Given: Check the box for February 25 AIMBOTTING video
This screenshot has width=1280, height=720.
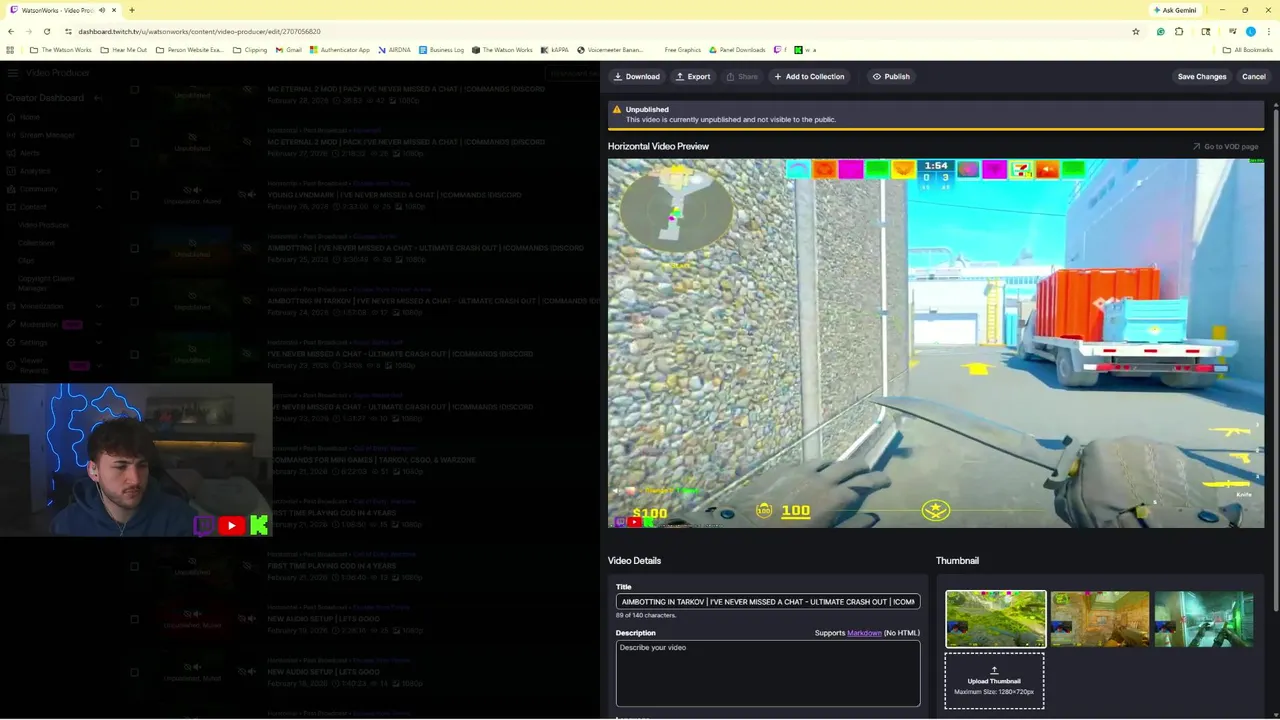Looking at the screenshot, I should coord(134,248).
